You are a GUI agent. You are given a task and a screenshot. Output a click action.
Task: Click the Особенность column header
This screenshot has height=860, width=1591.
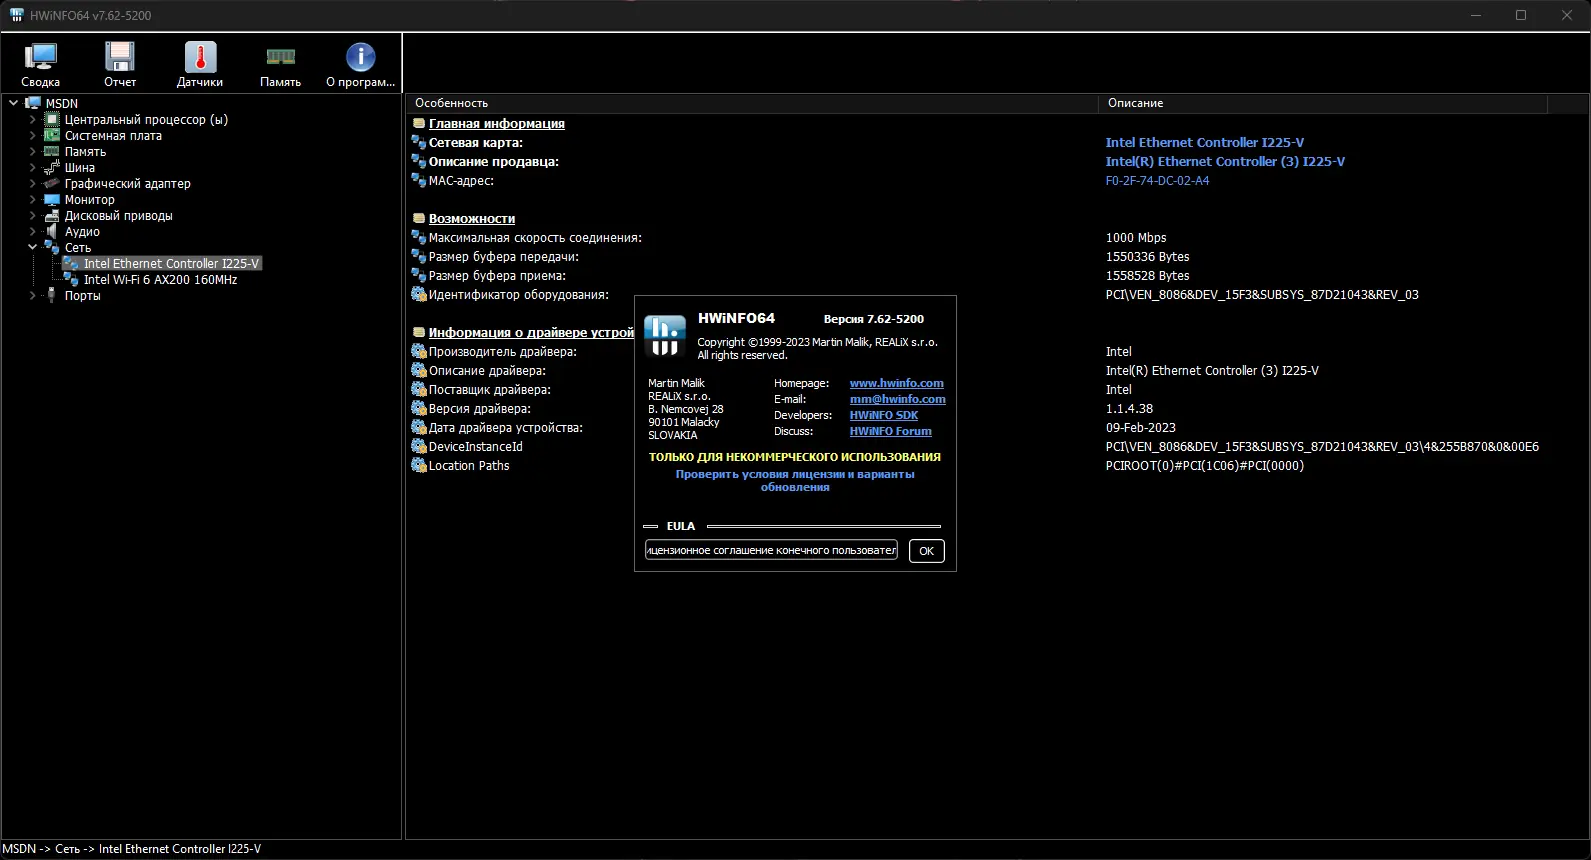pyautogui.click(x=751, y=103)
